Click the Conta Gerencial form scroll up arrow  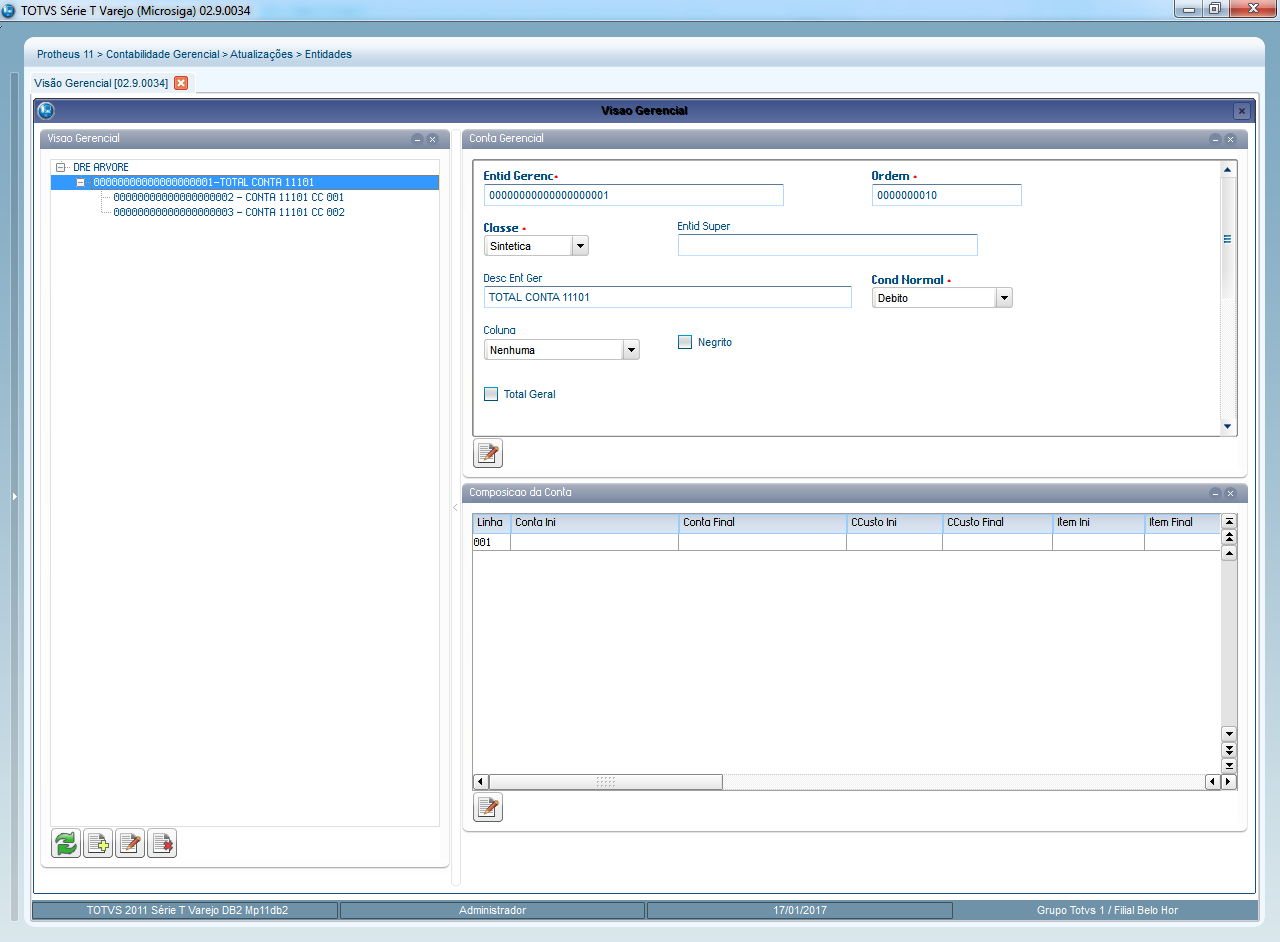[x=1227, y=170]
